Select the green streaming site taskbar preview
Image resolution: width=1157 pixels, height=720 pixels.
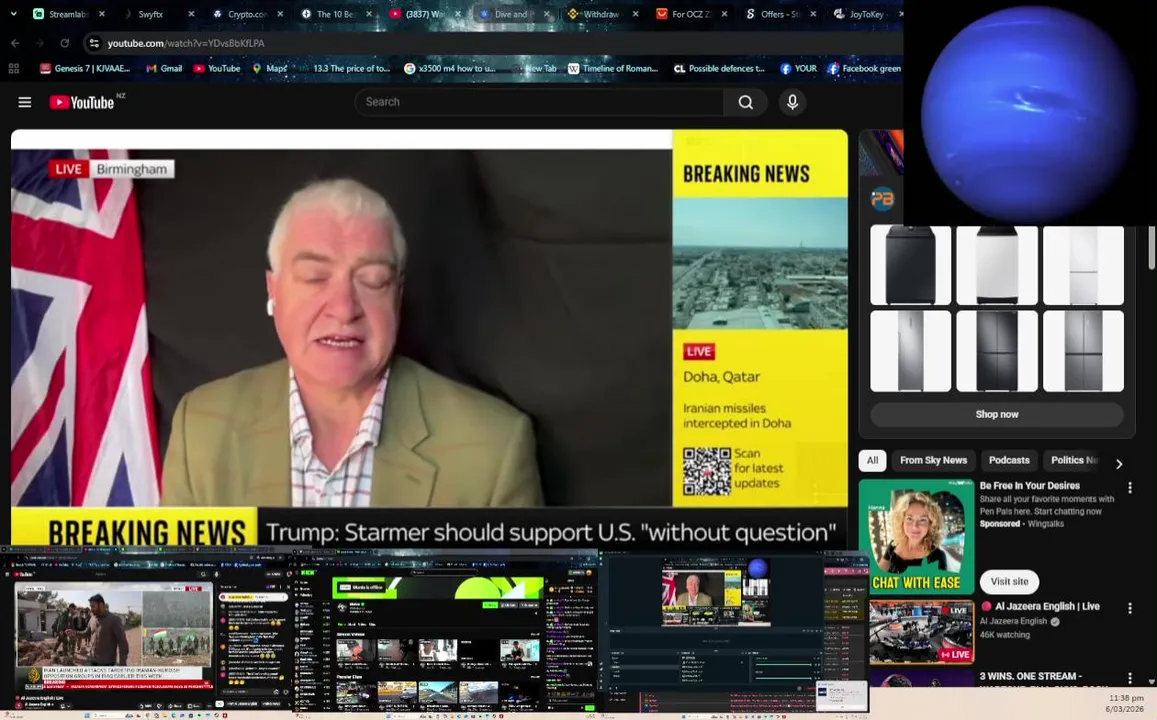446,631
